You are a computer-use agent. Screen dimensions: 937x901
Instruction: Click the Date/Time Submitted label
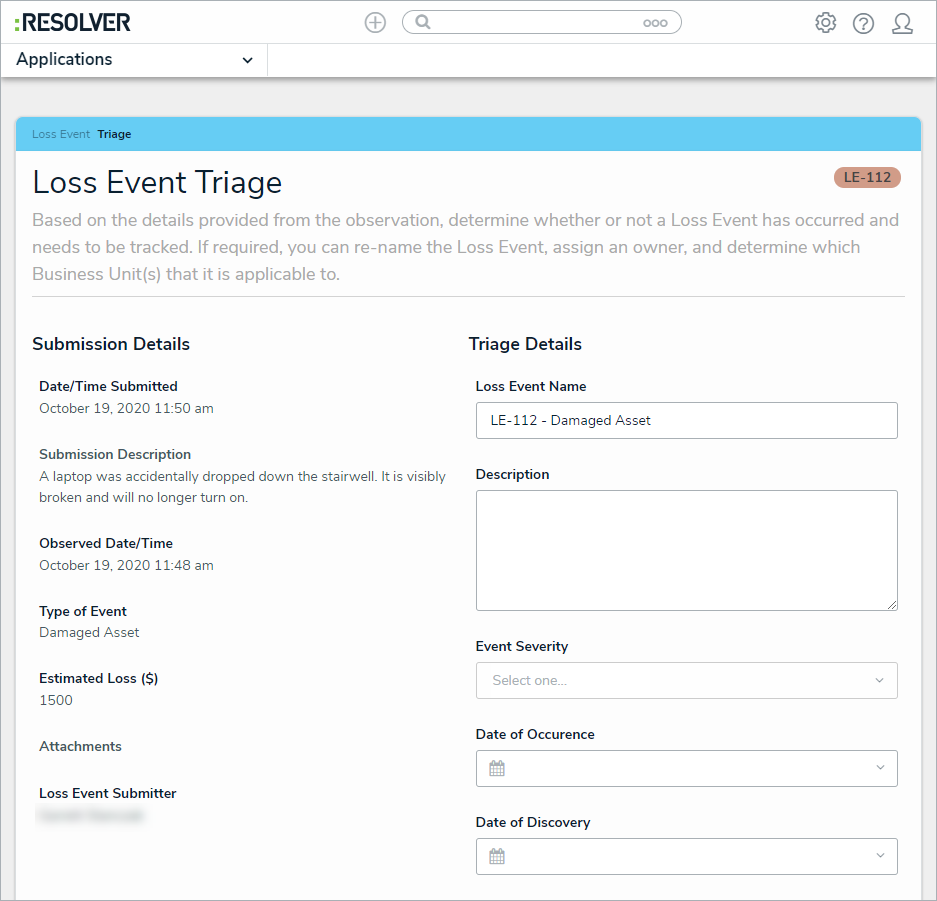(x=108, y=387)
